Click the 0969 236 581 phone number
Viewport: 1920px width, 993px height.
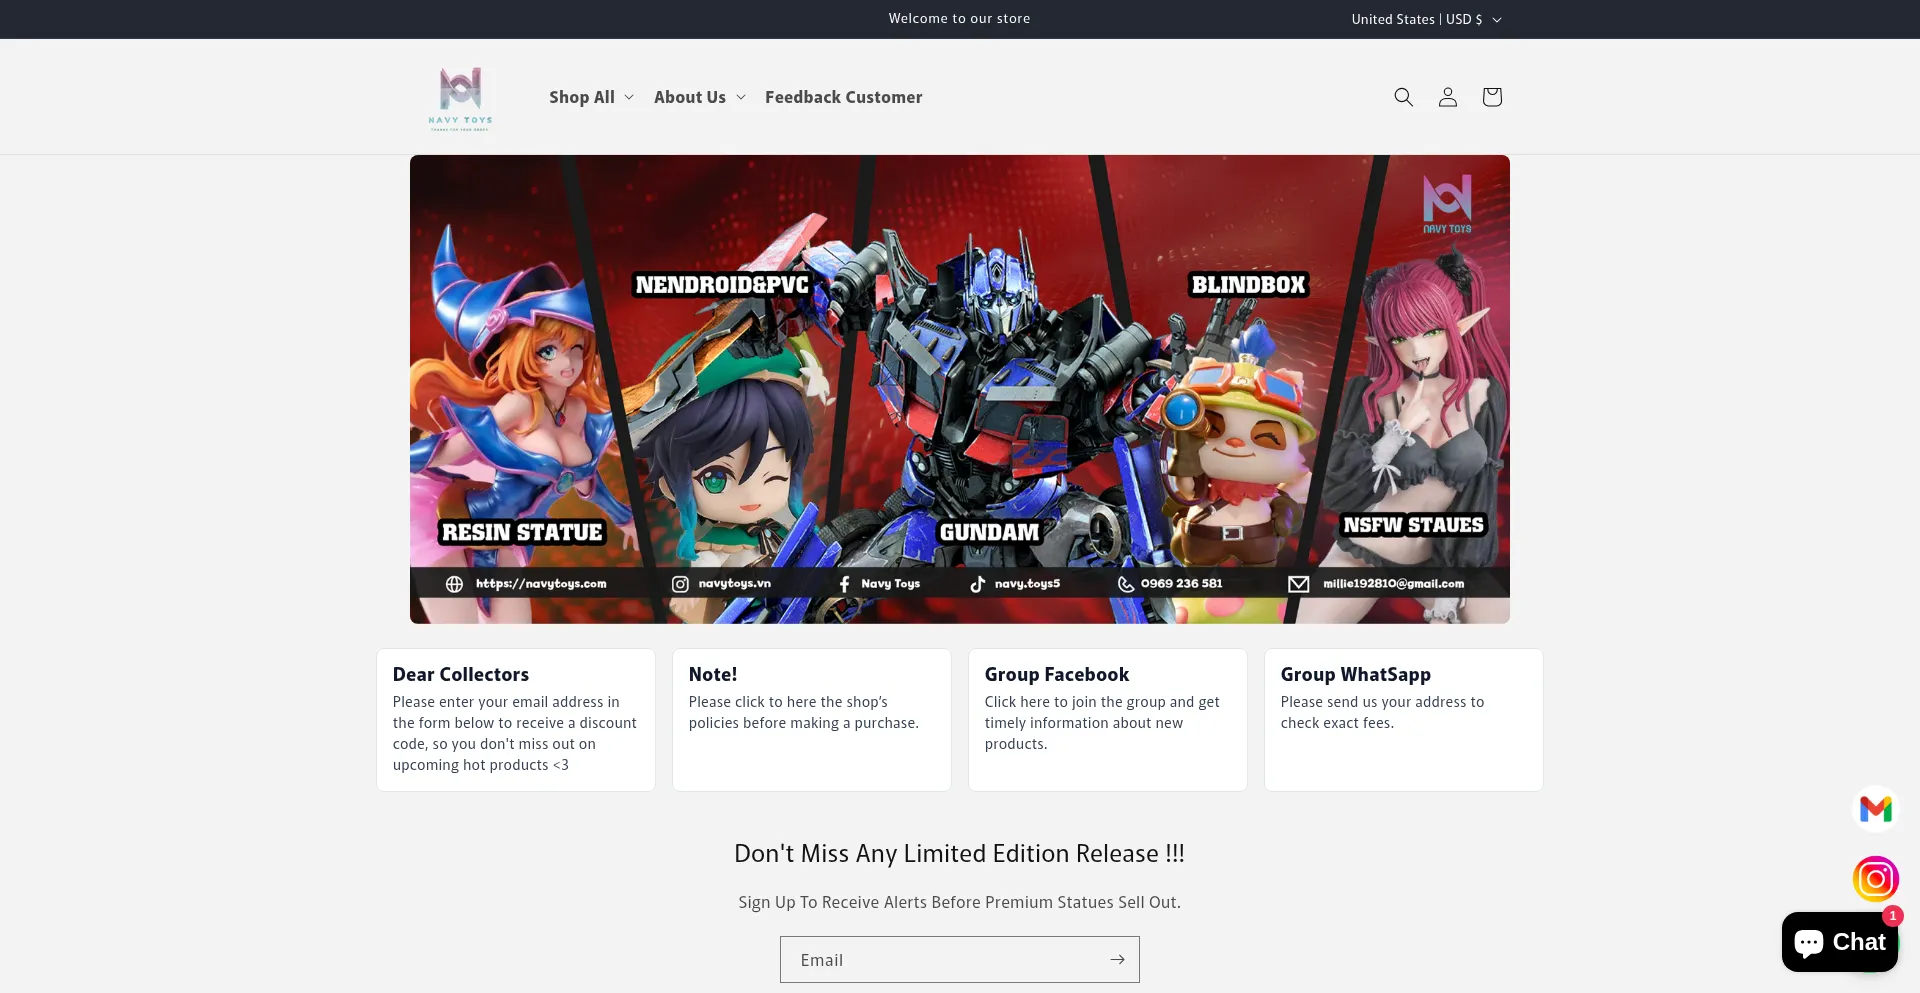coord(1182,584)
